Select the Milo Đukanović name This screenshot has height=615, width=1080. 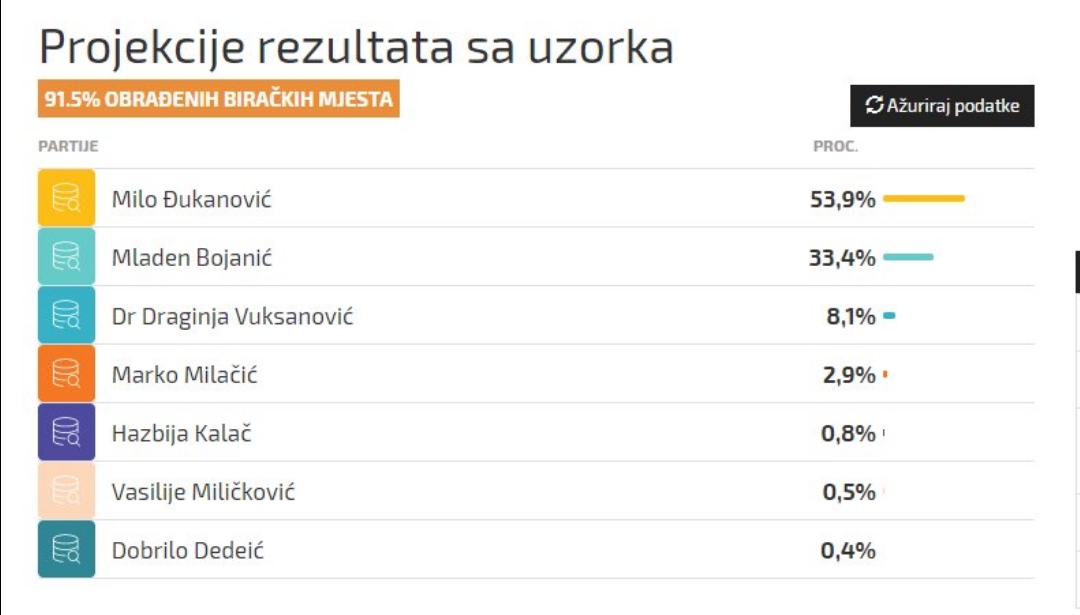pyautogui.click(x=191, y=199)
